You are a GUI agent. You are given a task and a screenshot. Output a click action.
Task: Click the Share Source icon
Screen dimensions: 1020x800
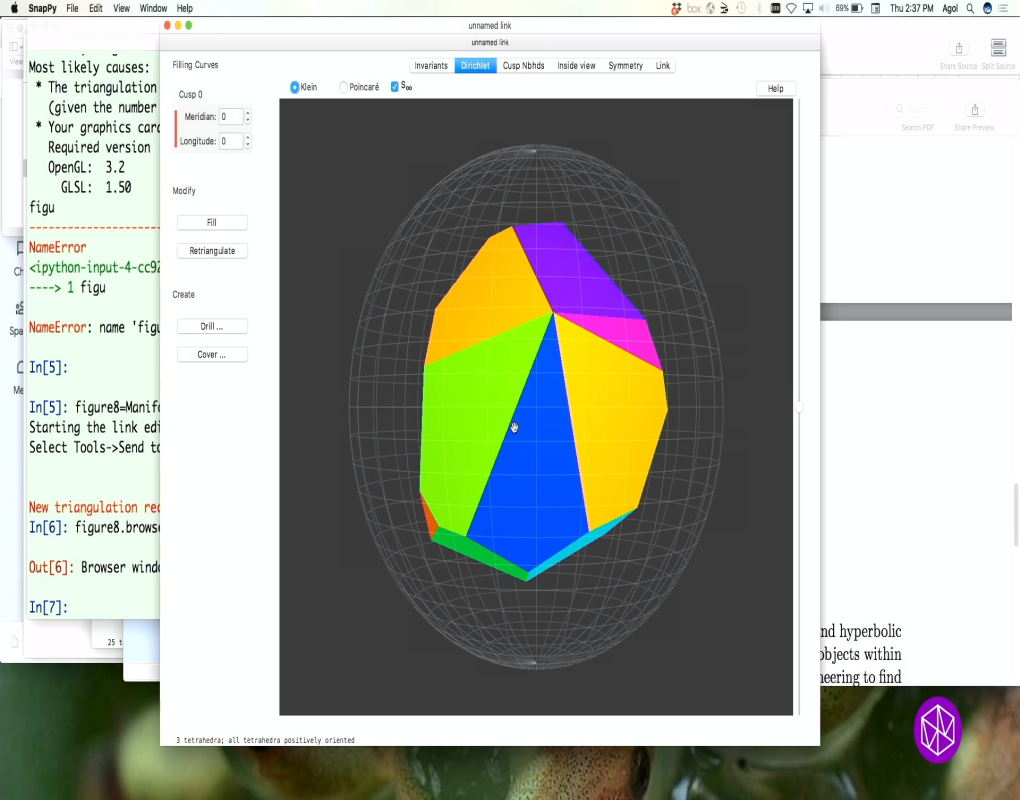tap(959, 49)
